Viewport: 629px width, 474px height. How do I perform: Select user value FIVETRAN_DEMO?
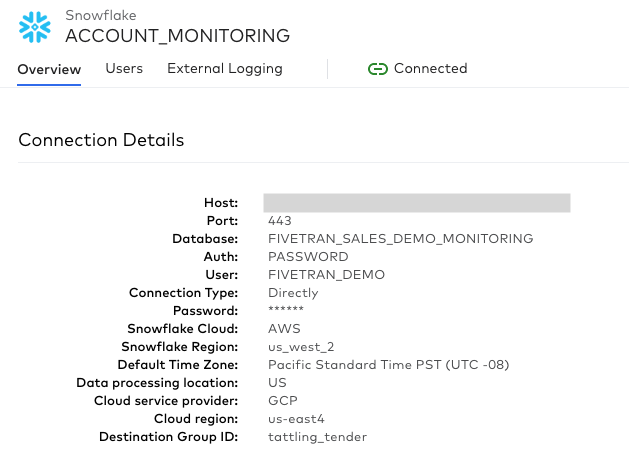[x=326, y=275]
